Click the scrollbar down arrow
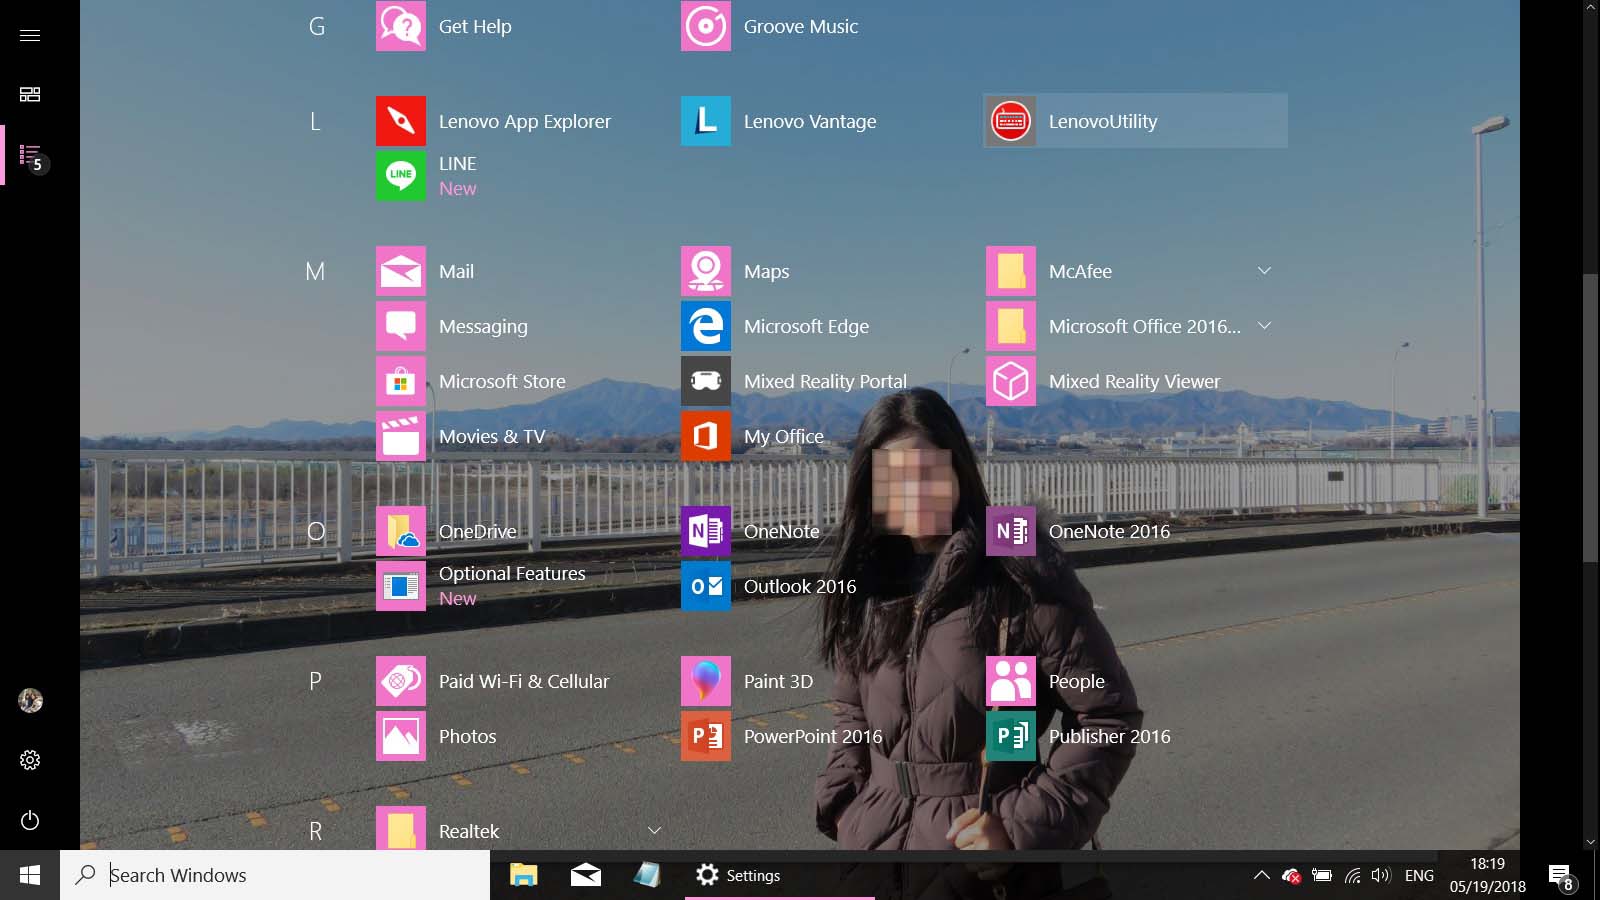 coord(1590,842)
